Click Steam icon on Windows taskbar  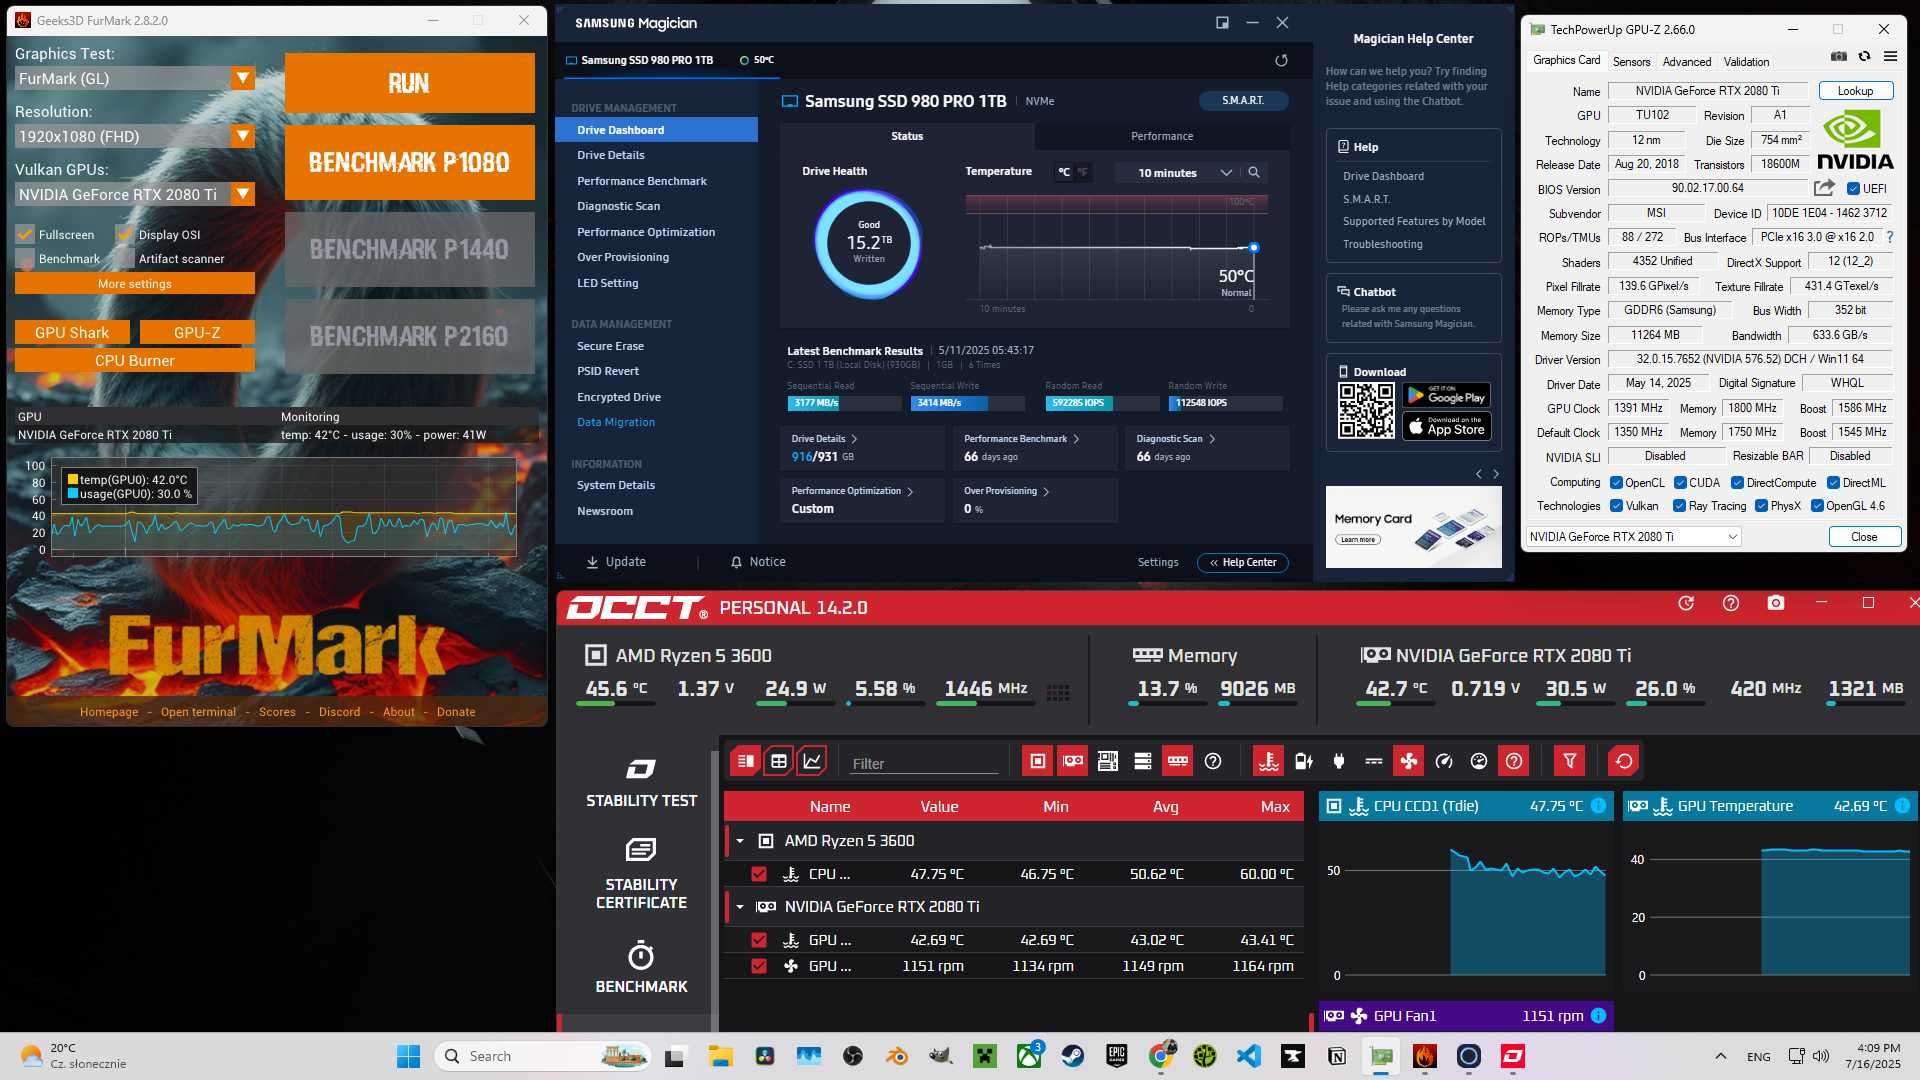click(x=1073, y=1056)
